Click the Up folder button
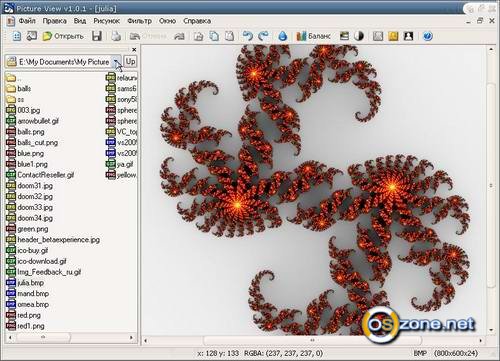Screen dimensions: 500x361 (x=130, y=61)
